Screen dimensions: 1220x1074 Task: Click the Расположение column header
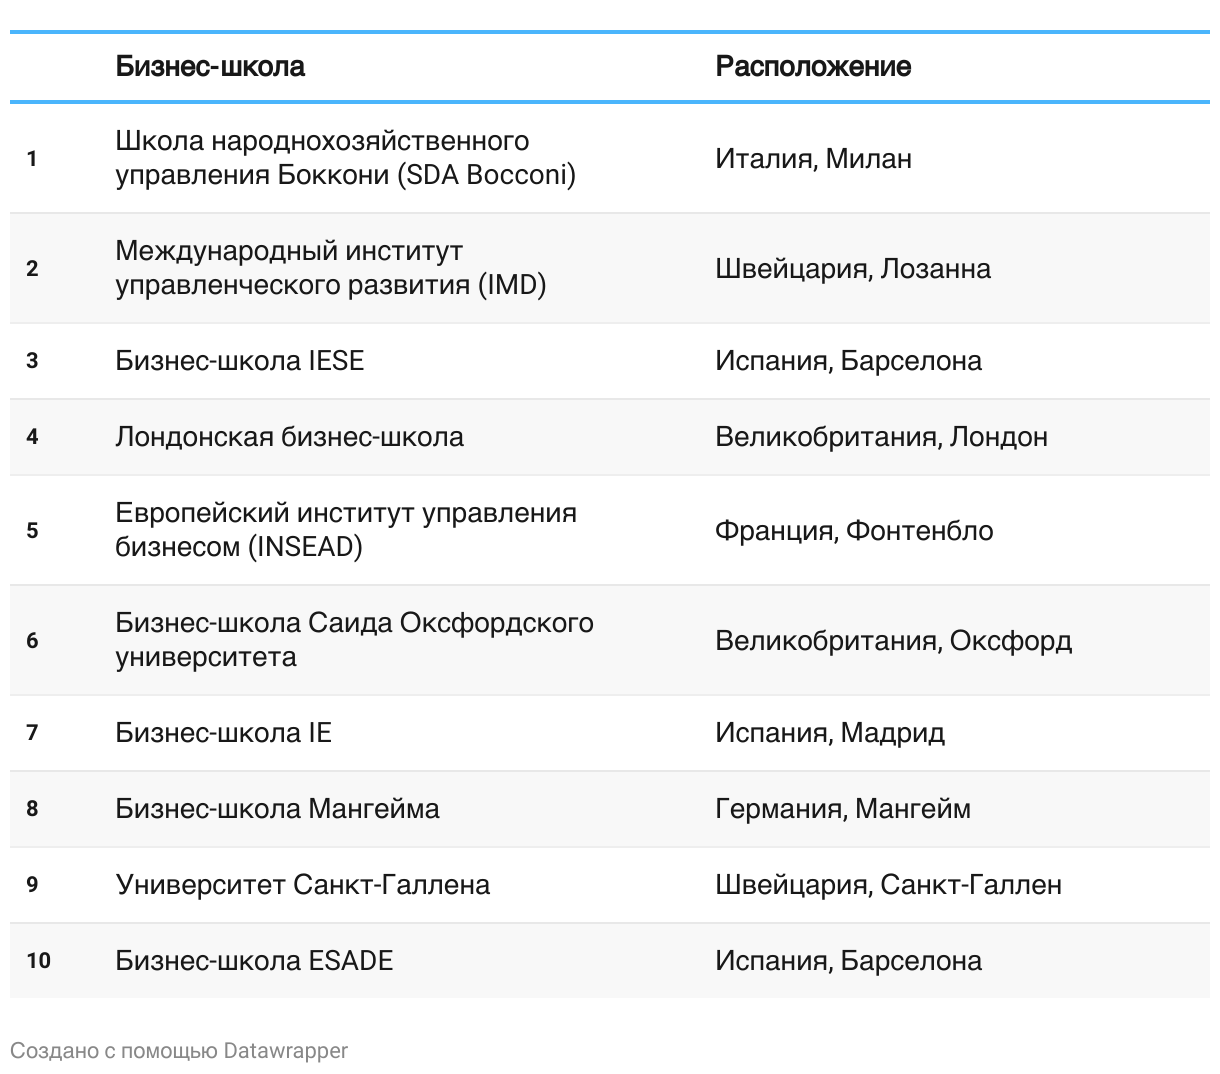pos(813,67)
